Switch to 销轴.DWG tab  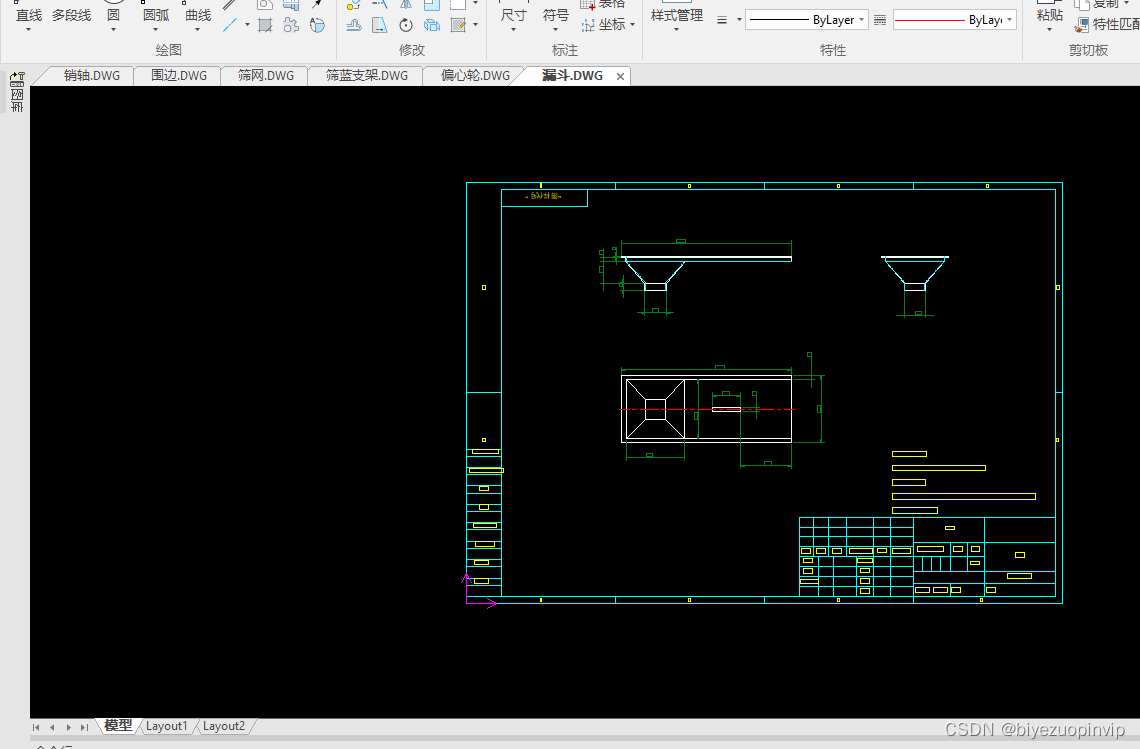pos(91,76)
